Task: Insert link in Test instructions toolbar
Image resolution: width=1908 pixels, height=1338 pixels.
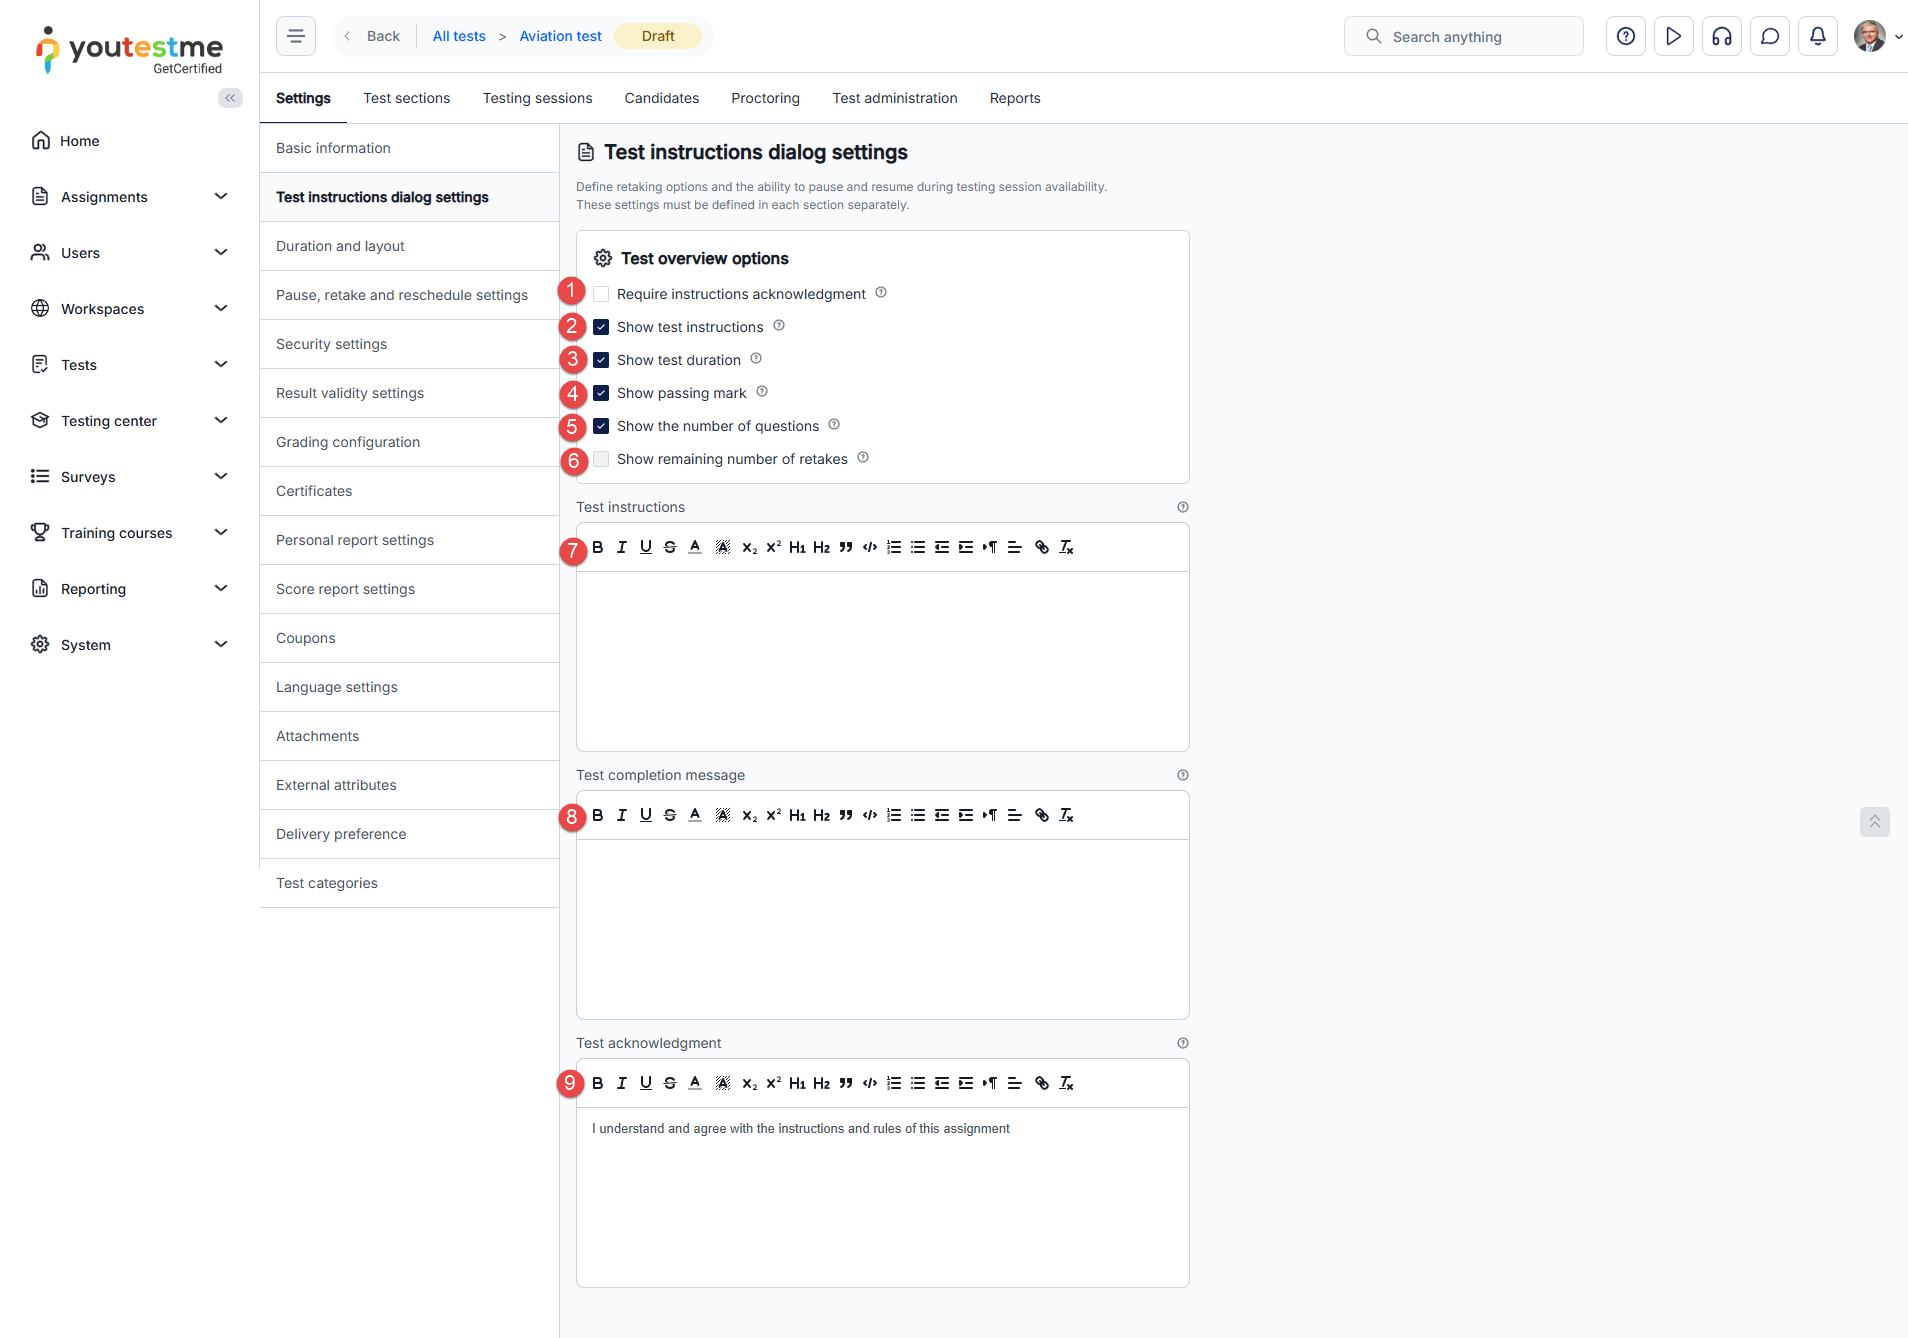Action: tap(1042, 547)
